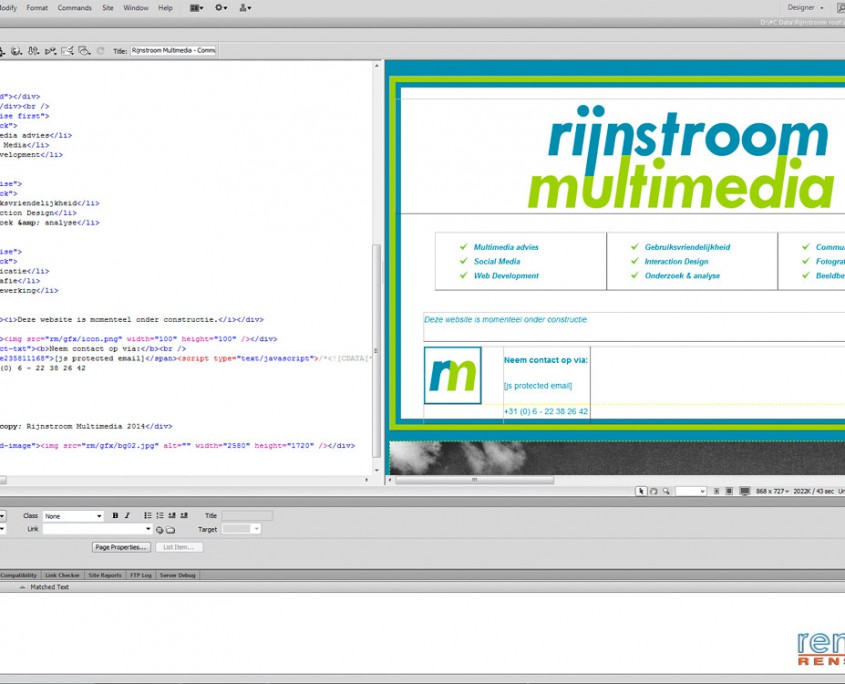This screenshot has height=684, width=845.
Task: Switch to the Site Reports tab
Action: [x=105, y=575]
